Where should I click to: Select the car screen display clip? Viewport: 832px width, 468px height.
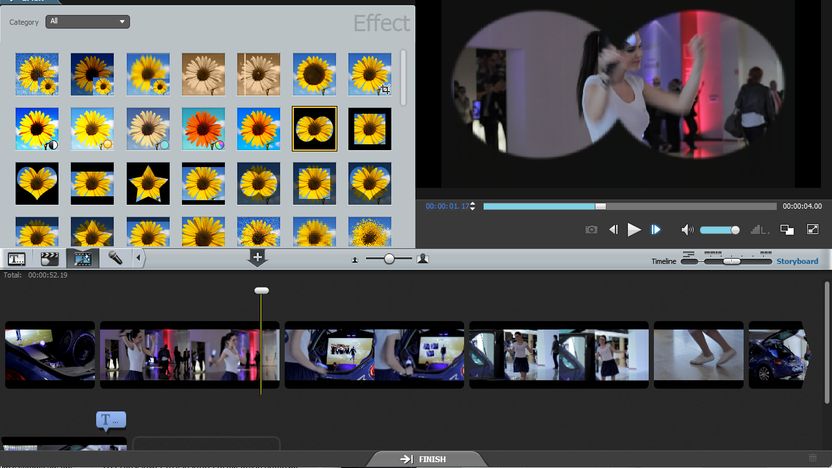pos(374,354)
